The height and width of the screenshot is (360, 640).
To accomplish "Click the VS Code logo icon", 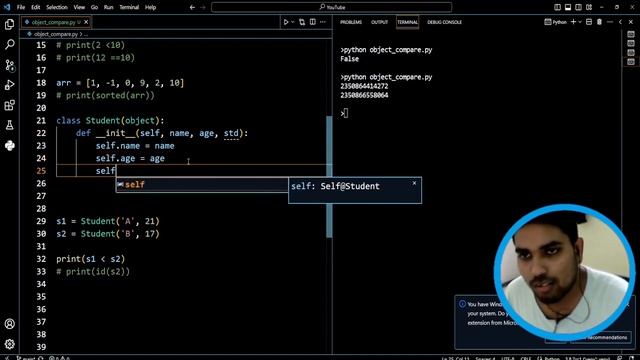I will tap(7, 7).
